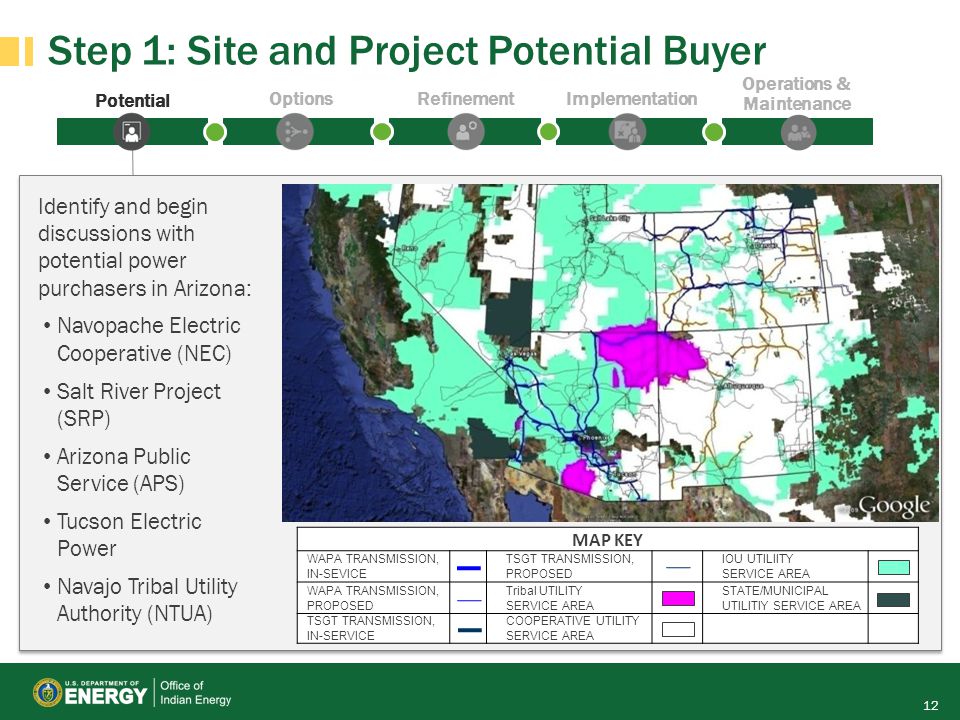The image size is (960, 720).
Task: Click the Potential stage person icon
Action: coord(132,132)
